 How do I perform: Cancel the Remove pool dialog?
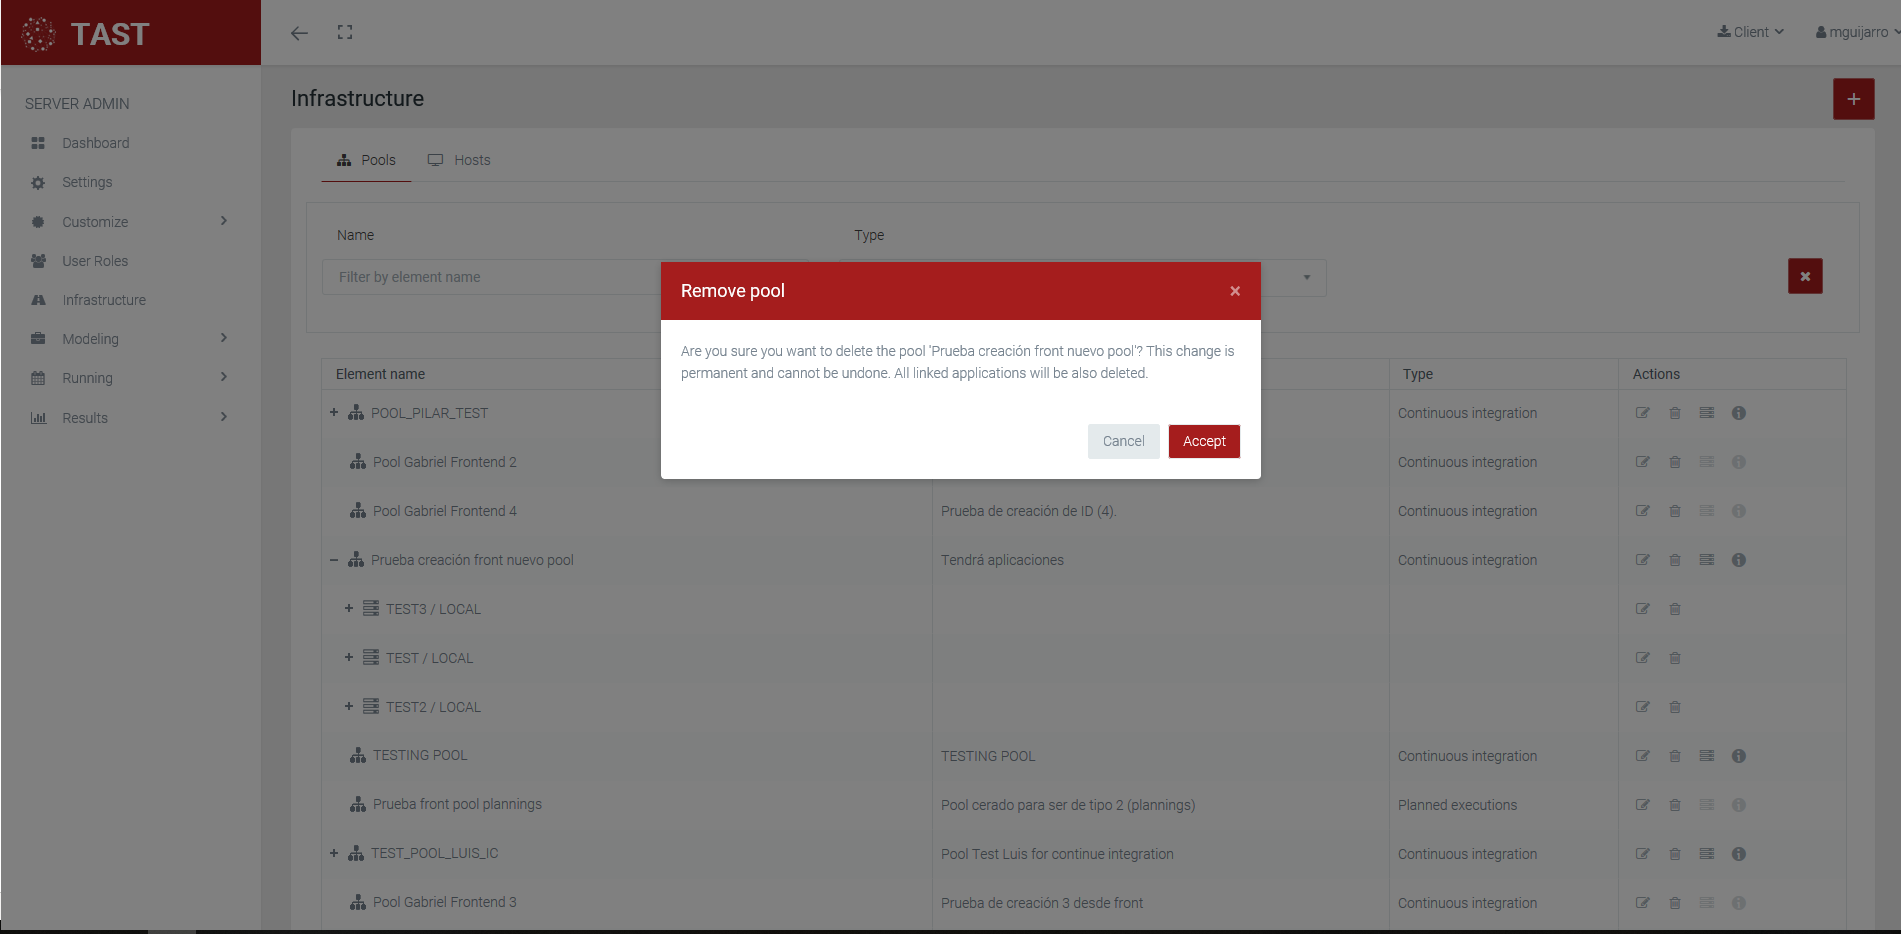pos(1123,441)
